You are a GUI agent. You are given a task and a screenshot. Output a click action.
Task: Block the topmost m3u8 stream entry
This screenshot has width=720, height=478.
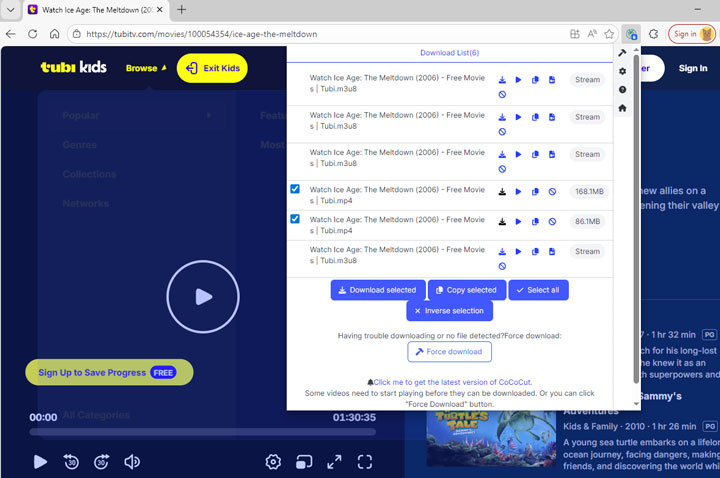pos(502,95)
